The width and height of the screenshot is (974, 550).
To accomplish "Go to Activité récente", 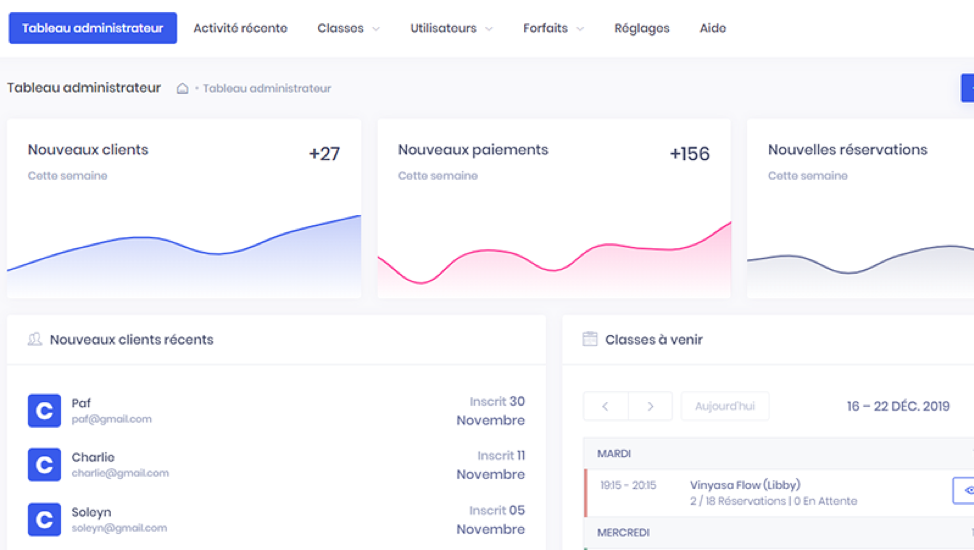I will coord(240,28).
